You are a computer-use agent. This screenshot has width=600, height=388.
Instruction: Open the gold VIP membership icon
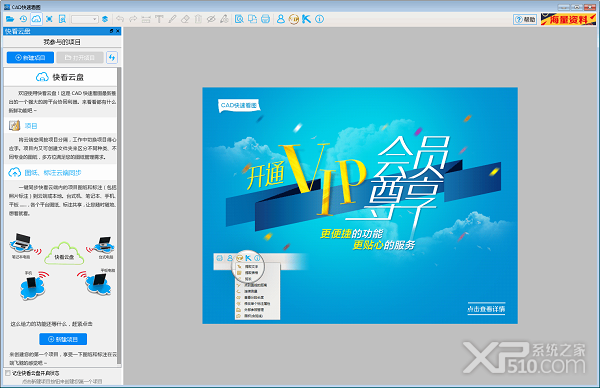(x=293, y=19)
